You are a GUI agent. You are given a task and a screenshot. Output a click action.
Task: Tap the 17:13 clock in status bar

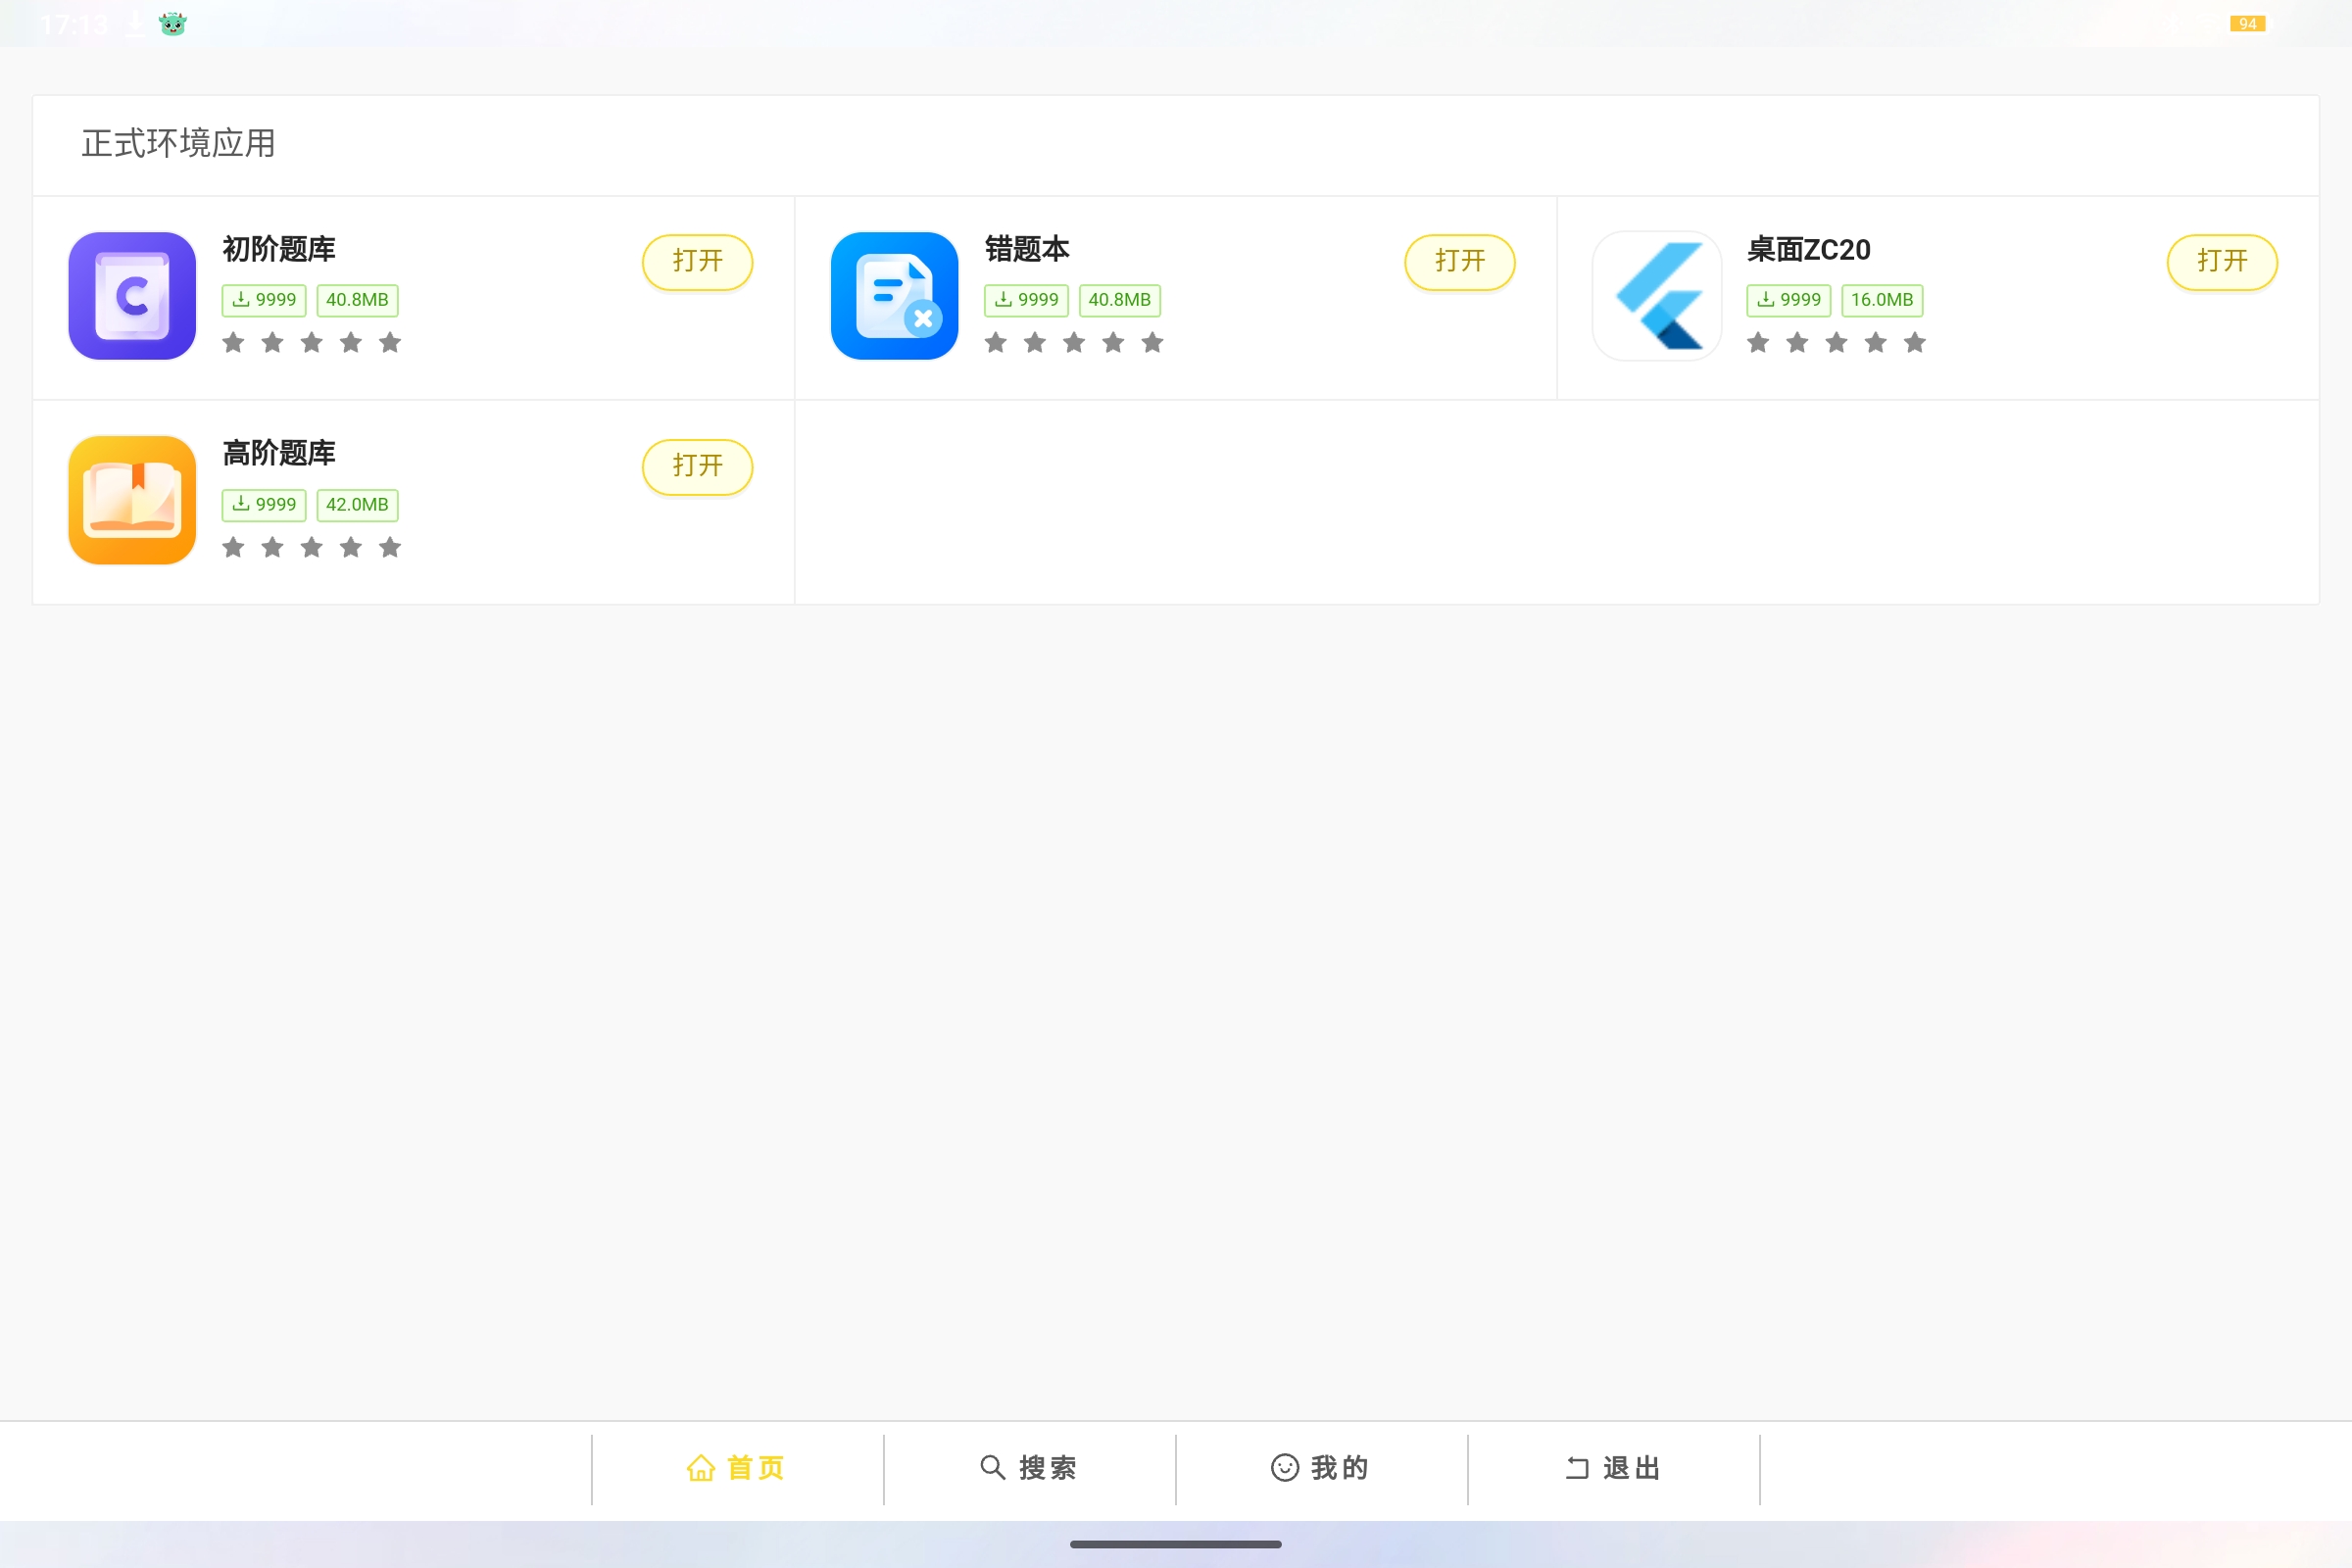click(74, 24)
